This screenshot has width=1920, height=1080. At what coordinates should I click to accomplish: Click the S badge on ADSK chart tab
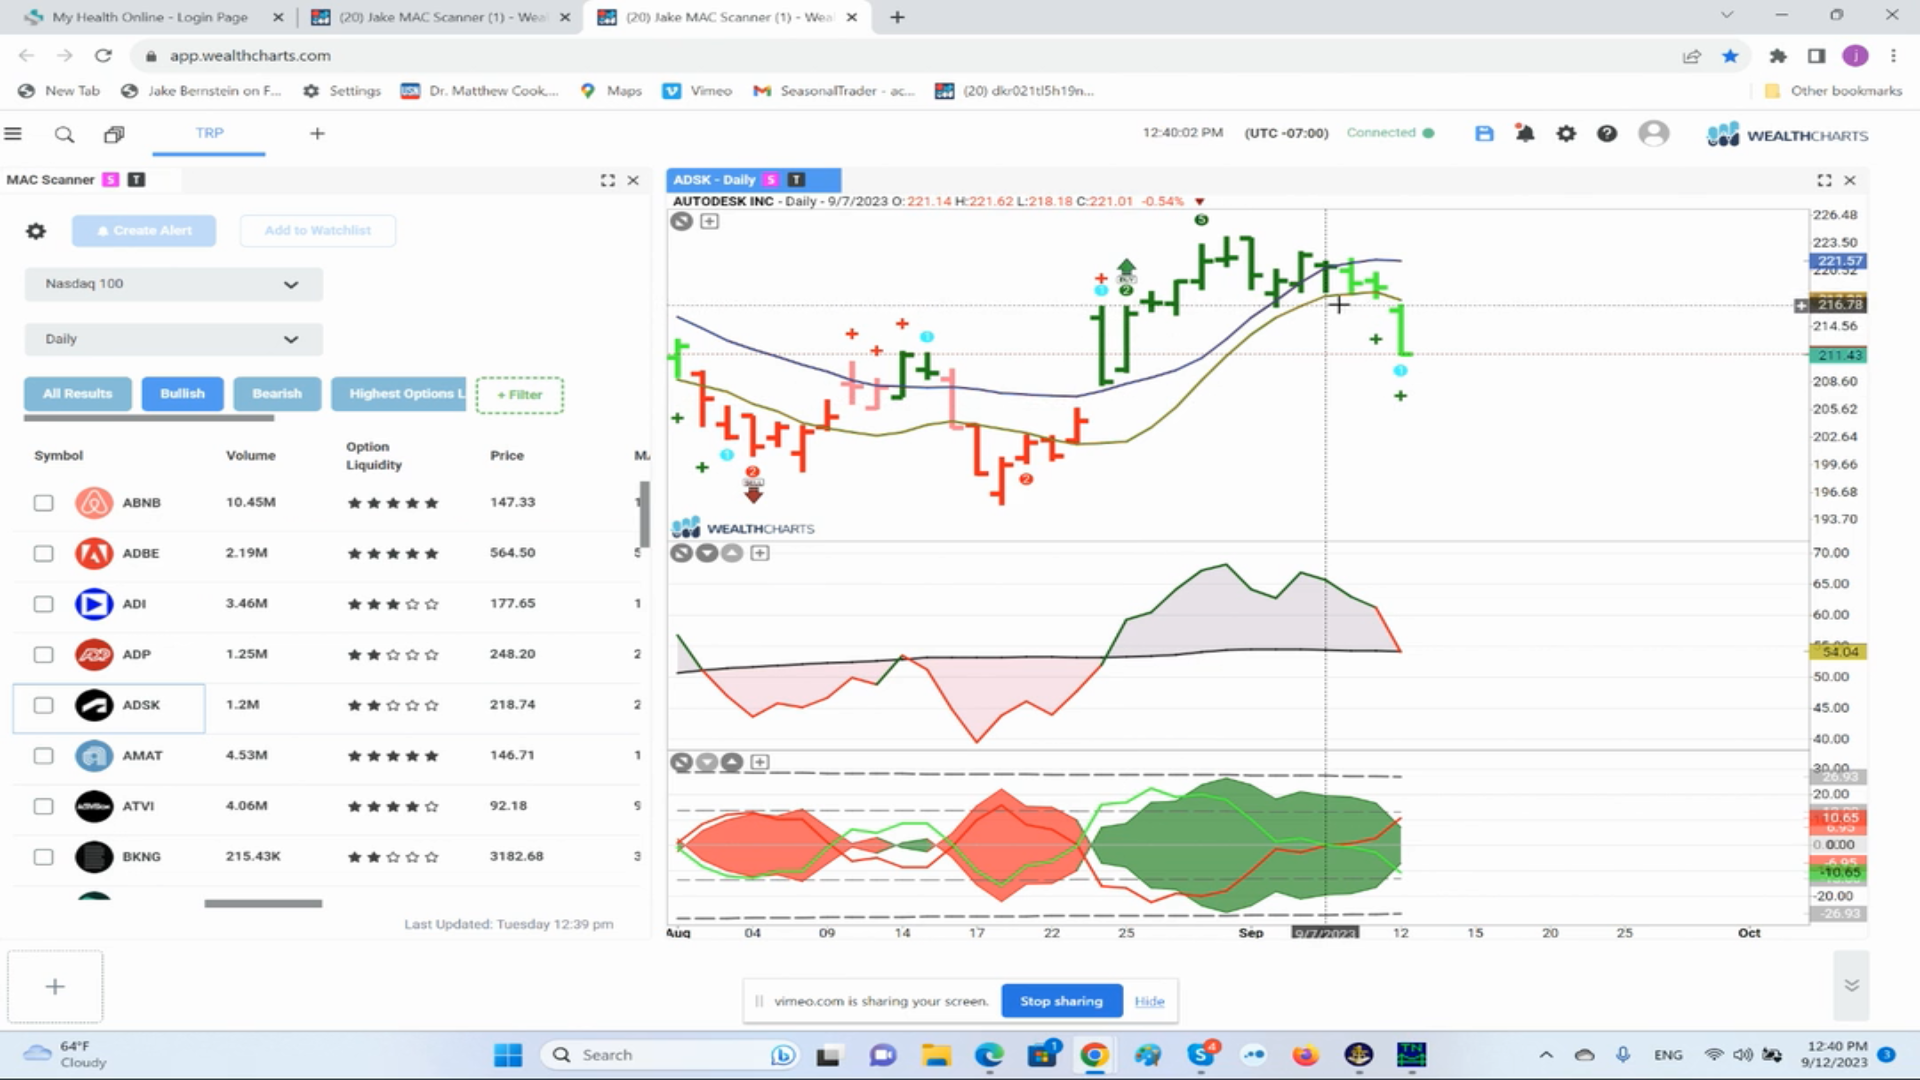(x=770, y=180)
